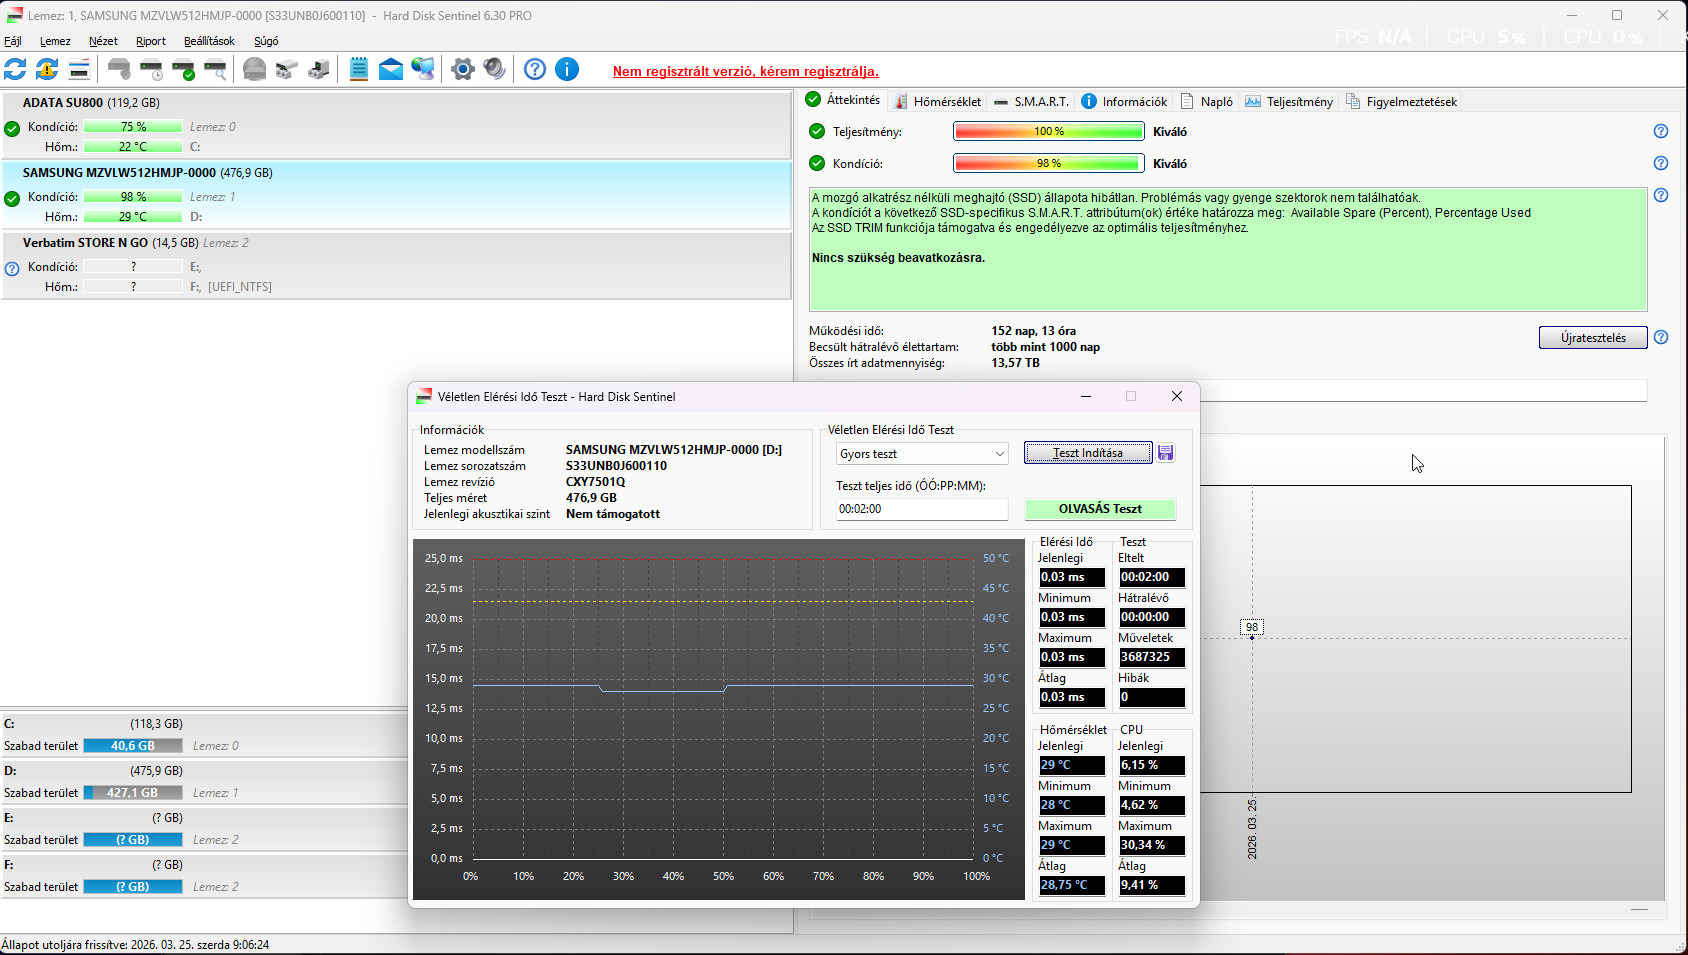Screen dimensions: 1688x955
Task: Click the disk with magnifier toolbar icon
Action: [x=215, y=69]
